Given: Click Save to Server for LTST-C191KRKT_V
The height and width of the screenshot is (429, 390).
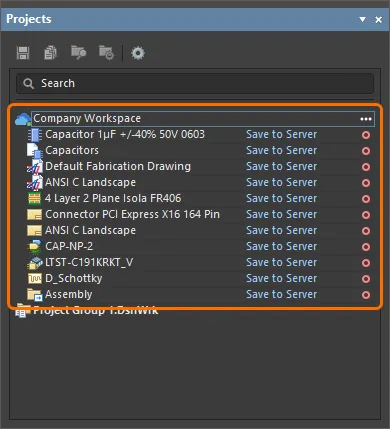Looking at the screenshot, I should coord(281,262).
